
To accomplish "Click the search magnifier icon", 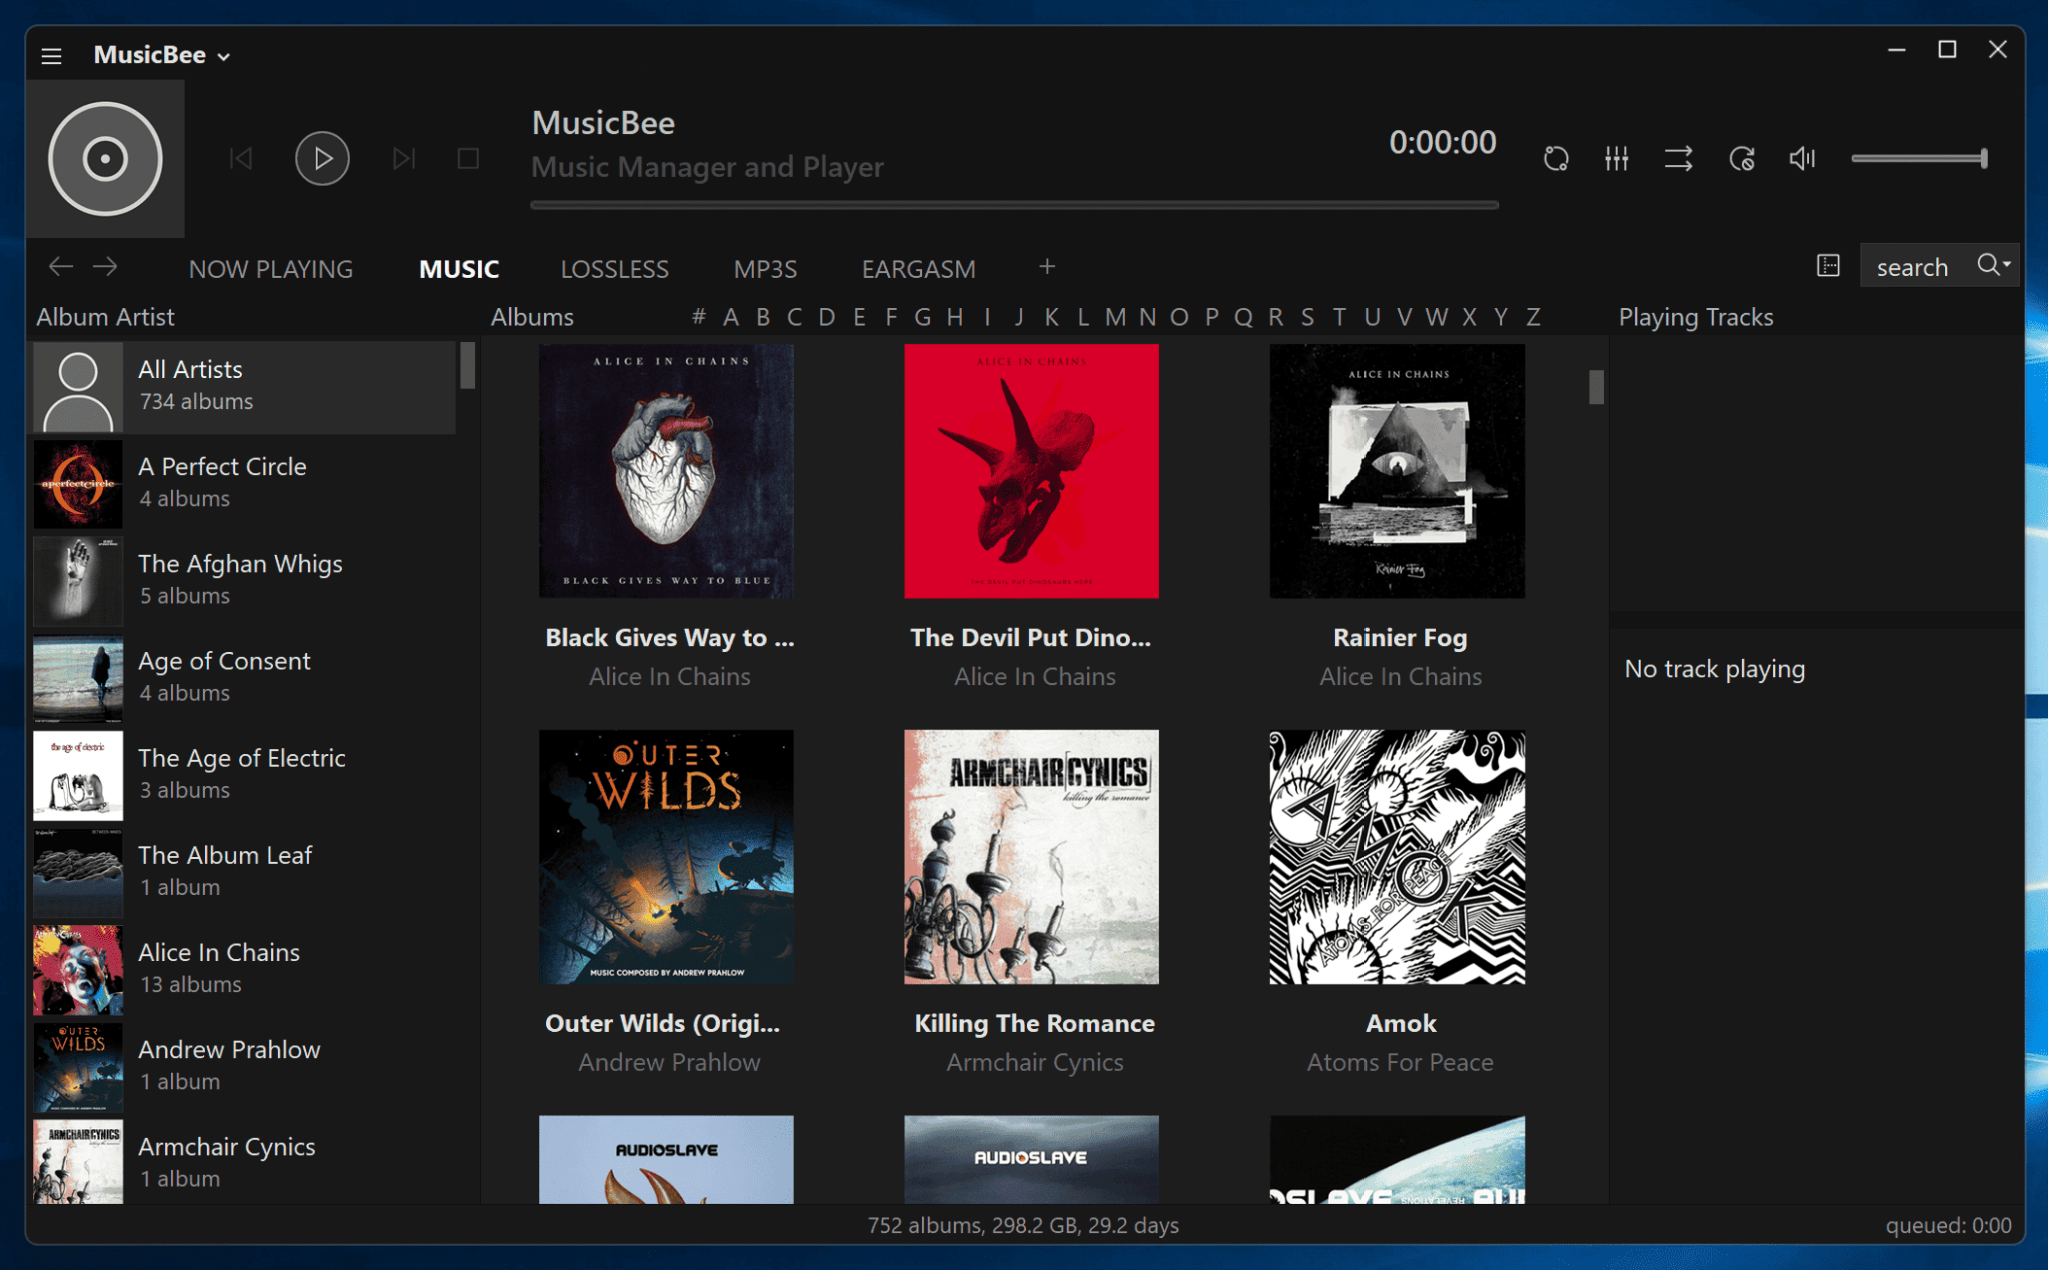I will pos(1988,265).
